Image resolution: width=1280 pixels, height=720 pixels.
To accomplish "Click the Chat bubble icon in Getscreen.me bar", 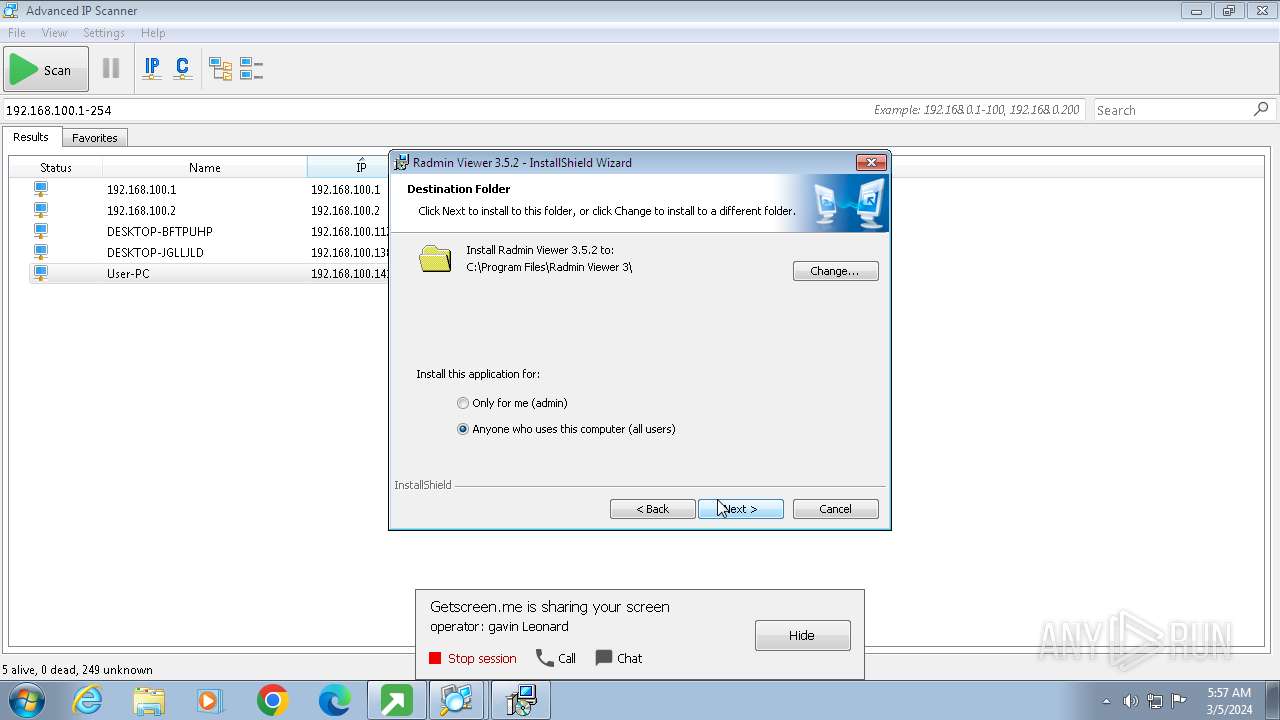I will [604, 658].
